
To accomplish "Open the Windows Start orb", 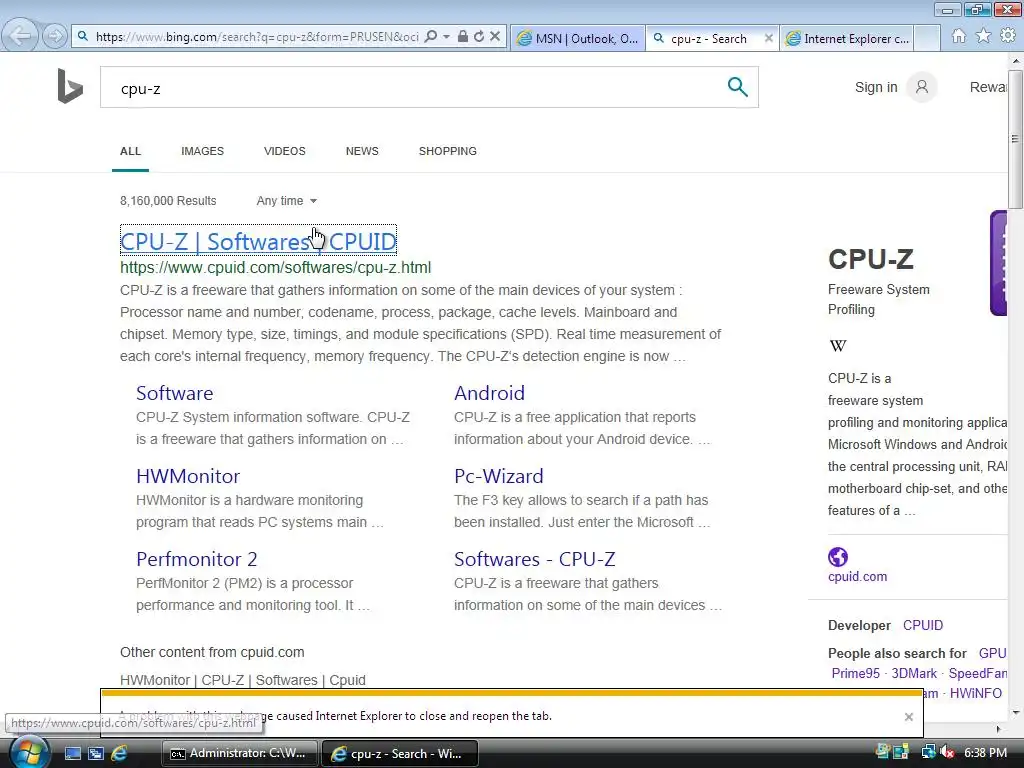I will pyautogui.click(x=29, y=753).
